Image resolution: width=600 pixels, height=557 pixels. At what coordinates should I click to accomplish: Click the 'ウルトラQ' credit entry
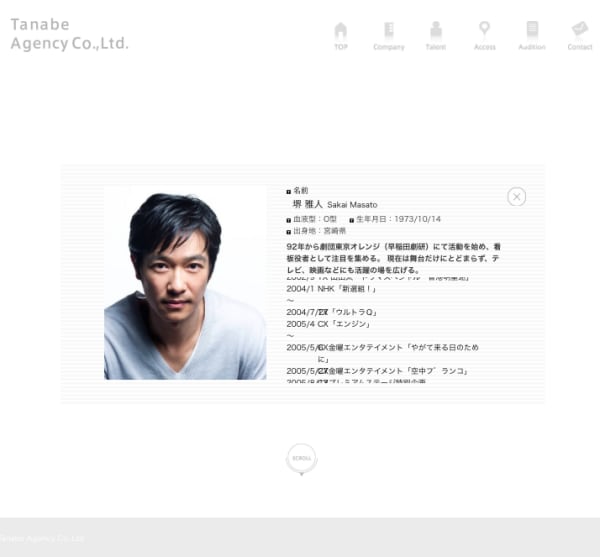click(x=332, y=312)
